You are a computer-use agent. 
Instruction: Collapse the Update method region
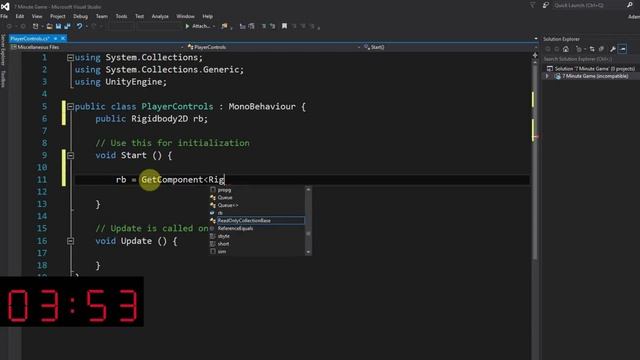pyautogui.click(x=70, y=241)
